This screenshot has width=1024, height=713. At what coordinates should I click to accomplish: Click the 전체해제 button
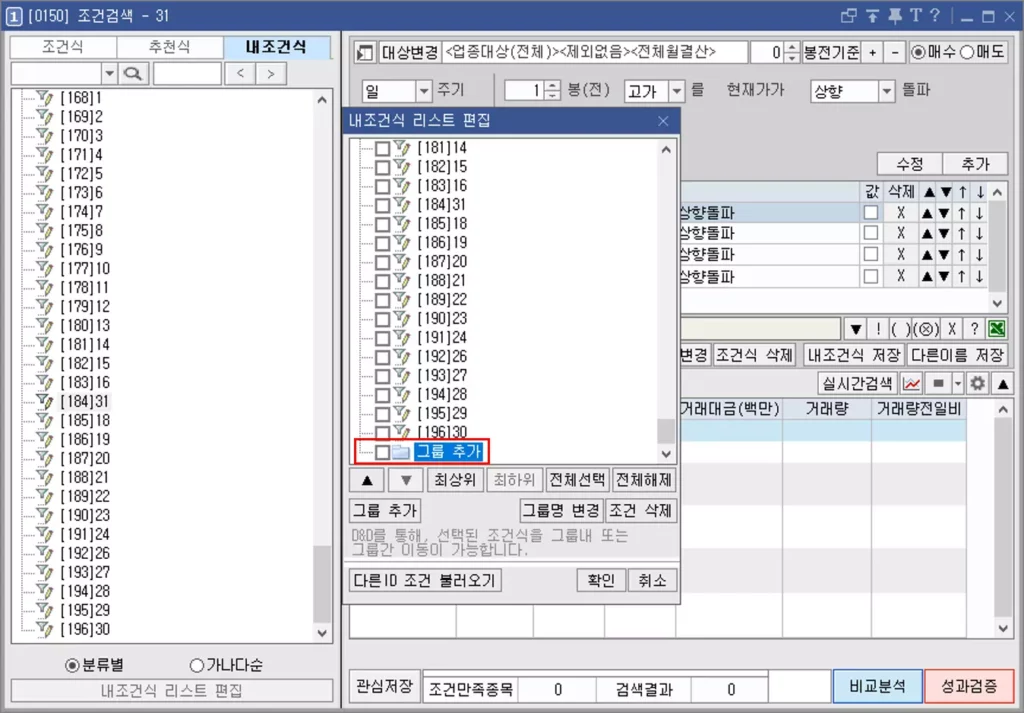click(644, 481)
